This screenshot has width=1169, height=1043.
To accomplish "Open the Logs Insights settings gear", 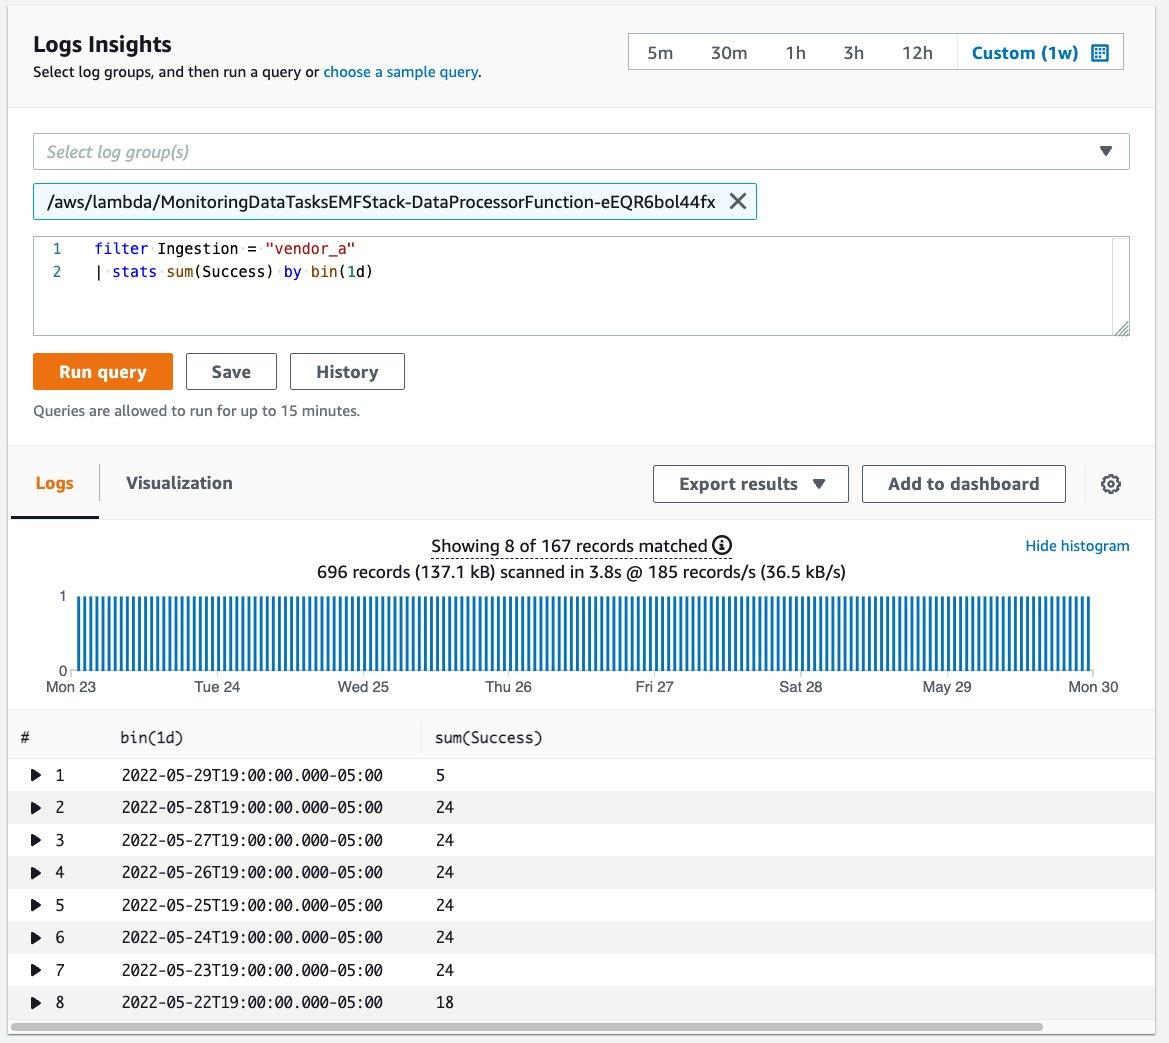I will (1110, 484).
